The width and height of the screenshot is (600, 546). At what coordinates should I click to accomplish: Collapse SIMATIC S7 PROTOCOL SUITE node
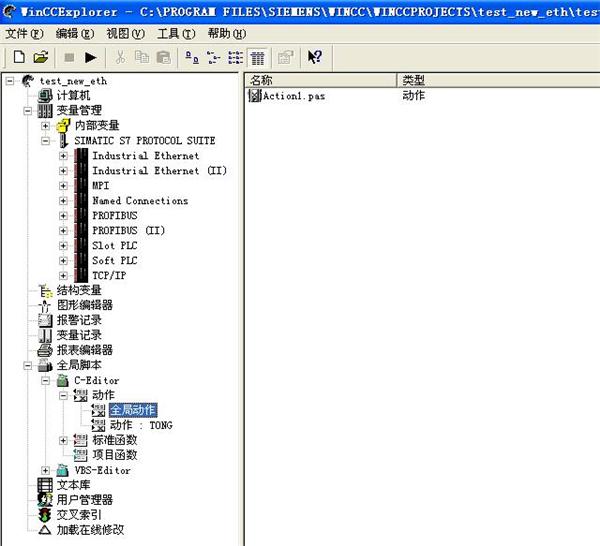point(46,141)
